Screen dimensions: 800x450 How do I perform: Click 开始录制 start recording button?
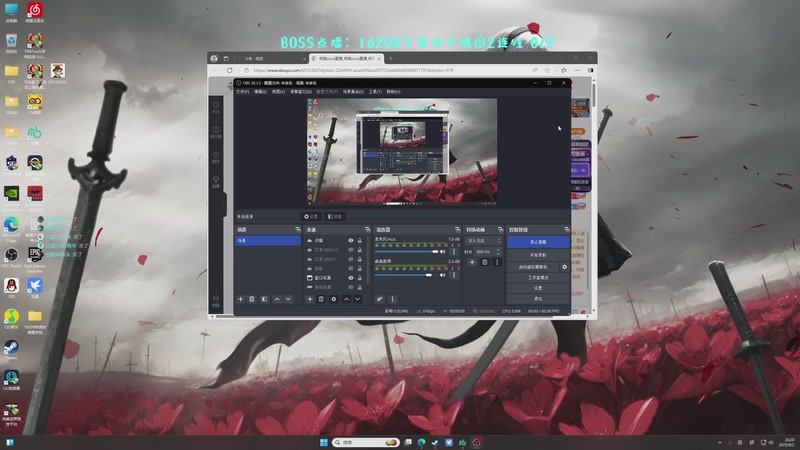(x=538, y=255)
